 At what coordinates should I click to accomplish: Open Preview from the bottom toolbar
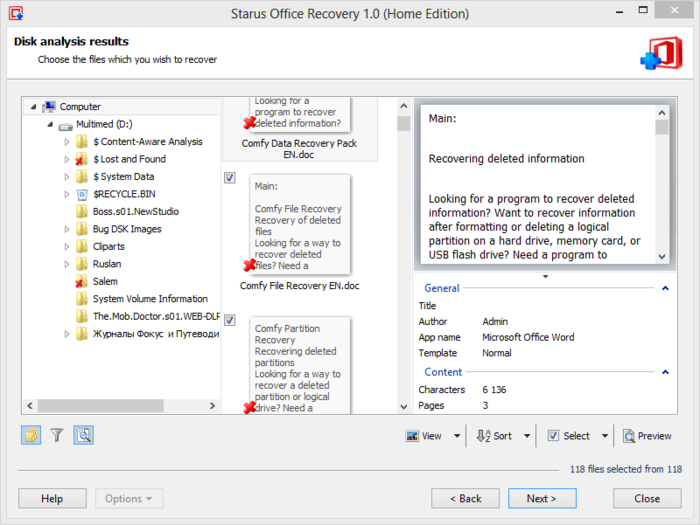click(646, 436)
